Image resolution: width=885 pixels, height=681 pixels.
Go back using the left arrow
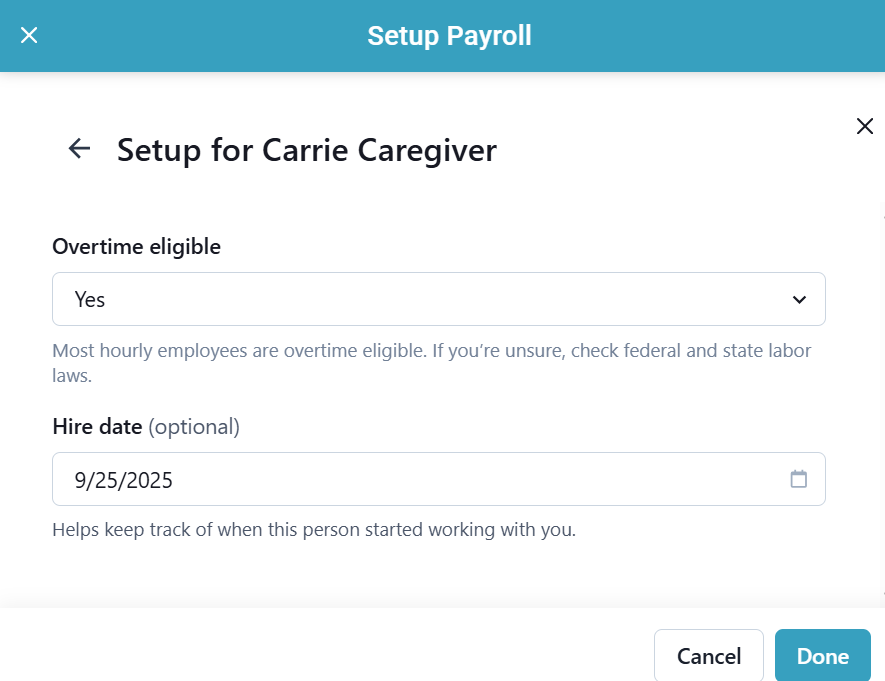[x=79, y=149]
